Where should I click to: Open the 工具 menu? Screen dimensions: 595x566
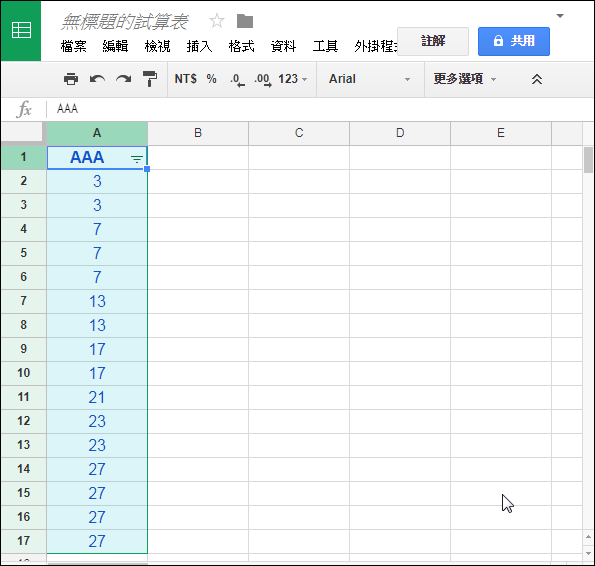click(x=325, y=46)
